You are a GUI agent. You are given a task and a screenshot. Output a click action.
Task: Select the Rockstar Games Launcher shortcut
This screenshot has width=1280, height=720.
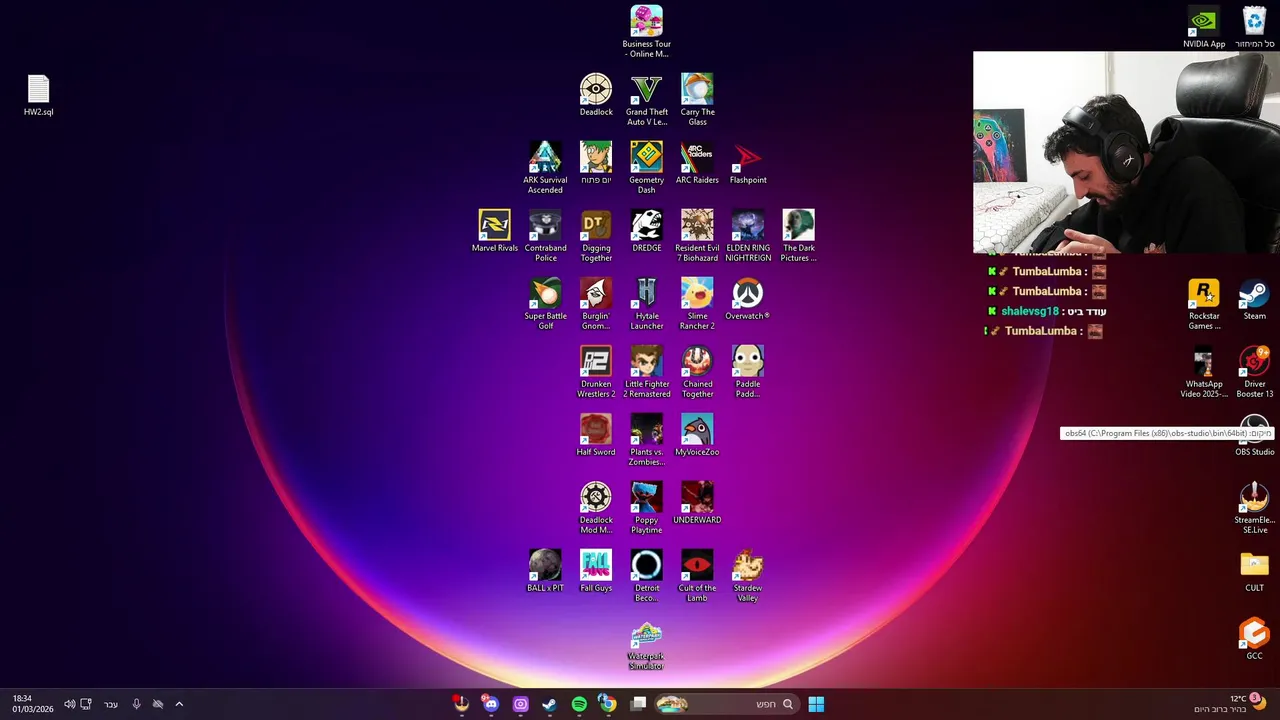click(x=1204, y=304)
